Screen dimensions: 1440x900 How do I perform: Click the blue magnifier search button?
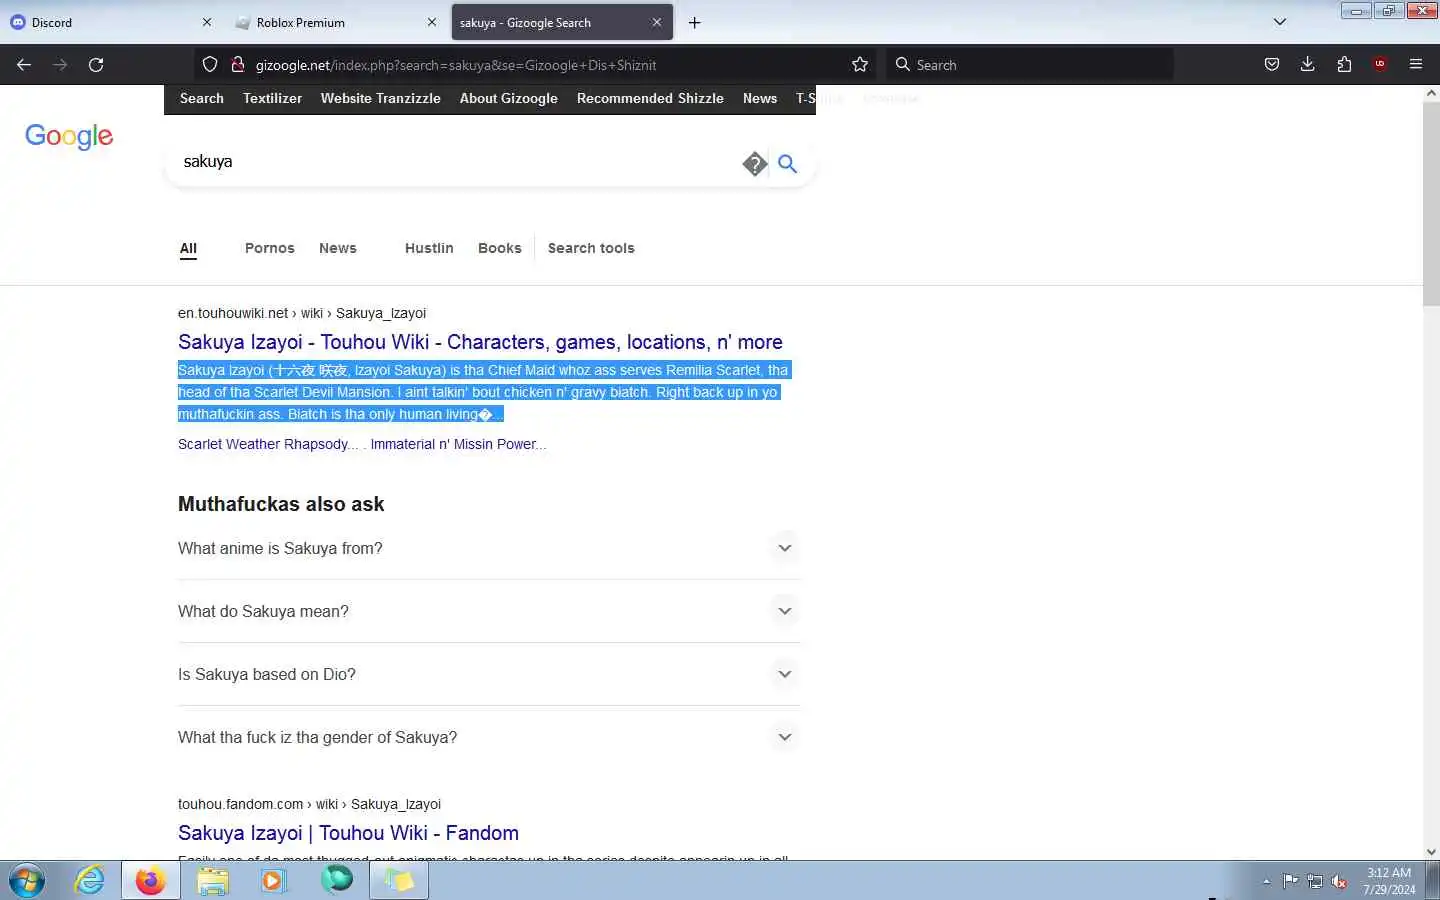coord(788,164)
